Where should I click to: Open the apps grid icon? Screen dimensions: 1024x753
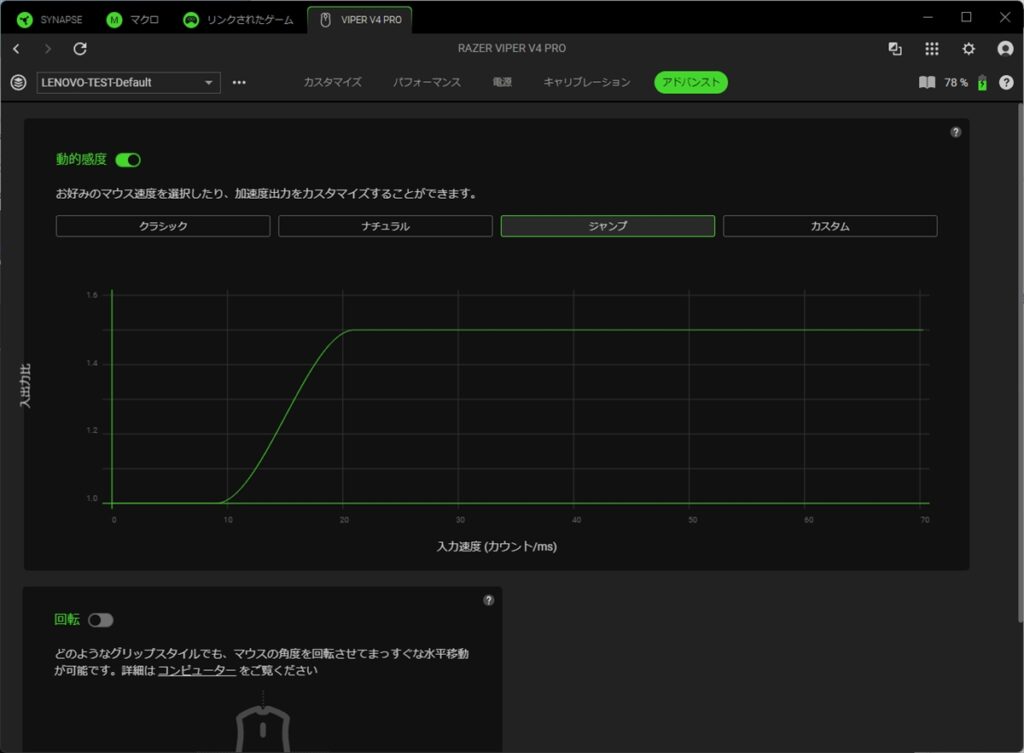[932, 49]
